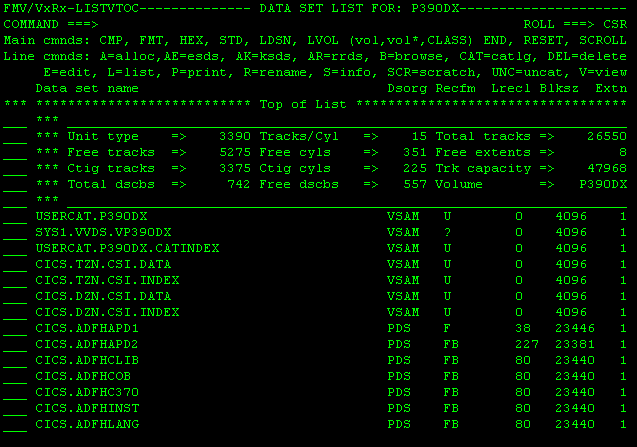This screenshot has height=447, width=637.
Task: Click line command field beside CICS.DZN.CSI.INDEX
Action: click(15, 313)
